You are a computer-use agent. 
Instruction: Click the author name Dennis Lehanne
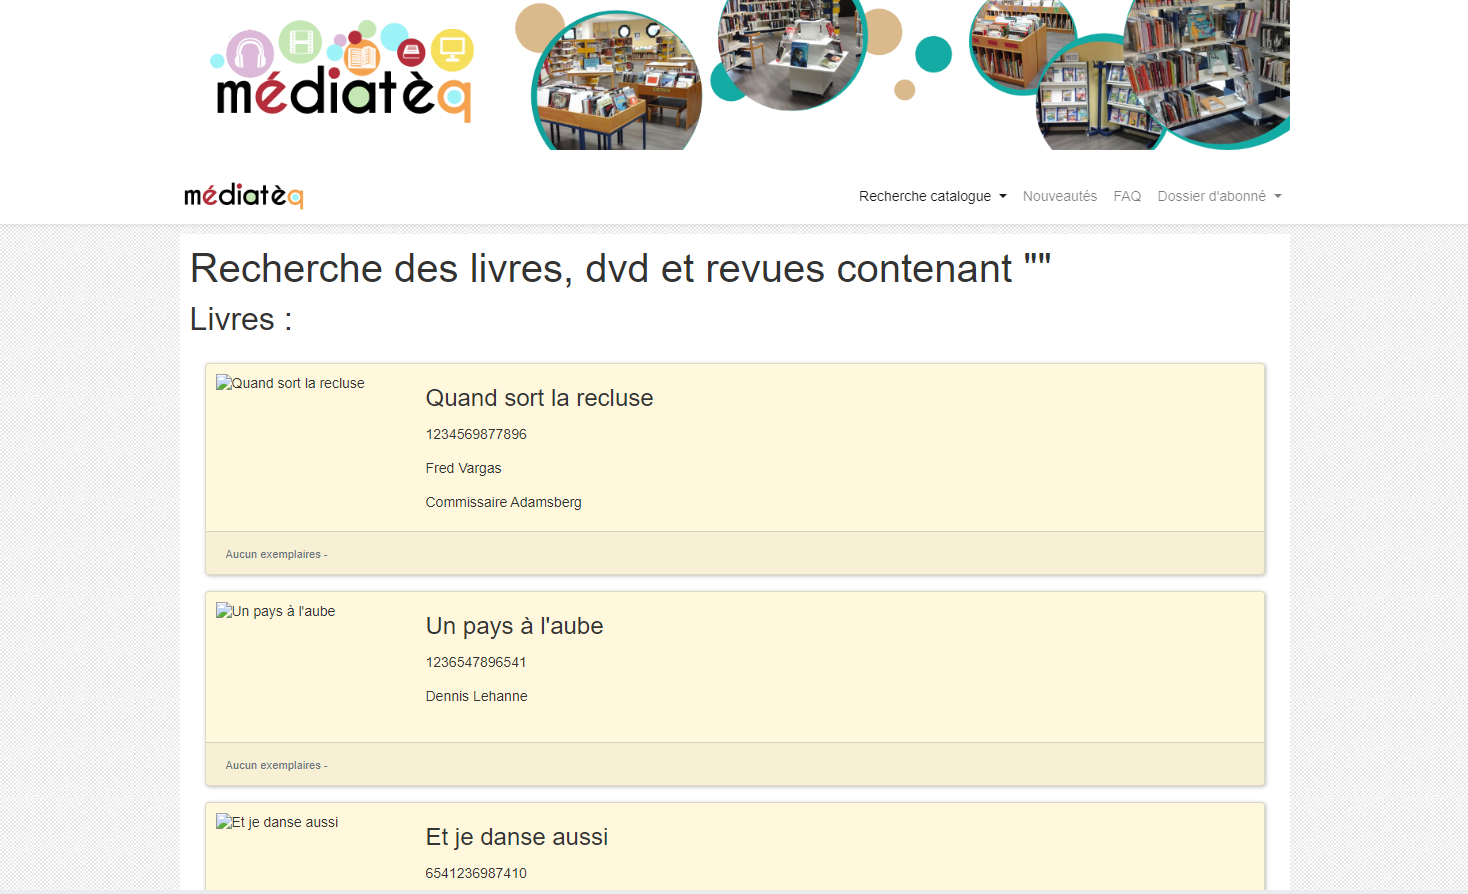[476, 696]
